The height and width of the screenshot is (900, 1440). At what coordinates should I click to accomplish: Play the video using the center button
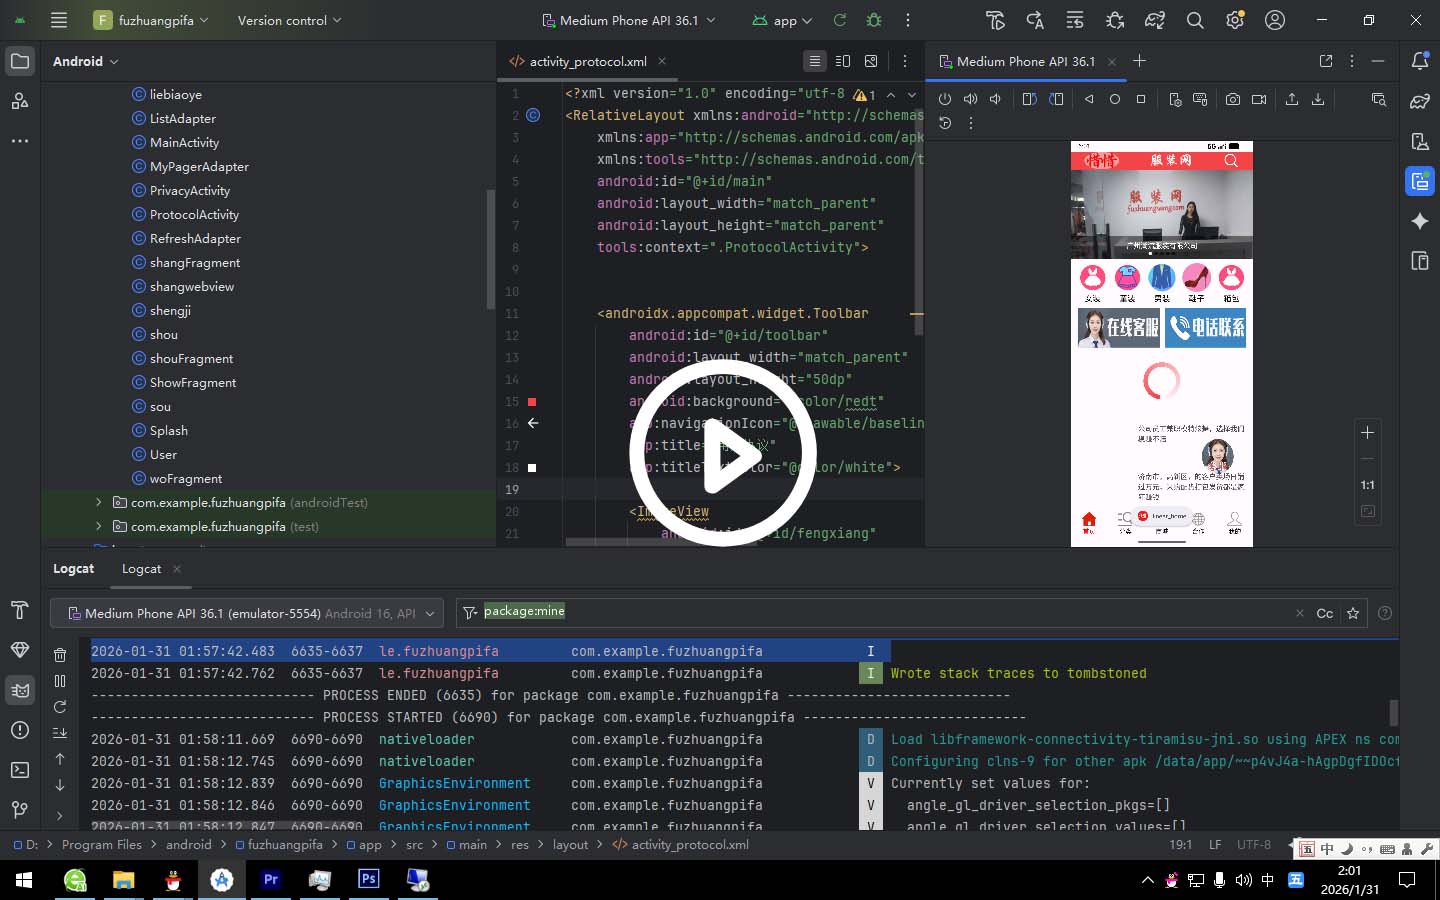pos(722,455)
